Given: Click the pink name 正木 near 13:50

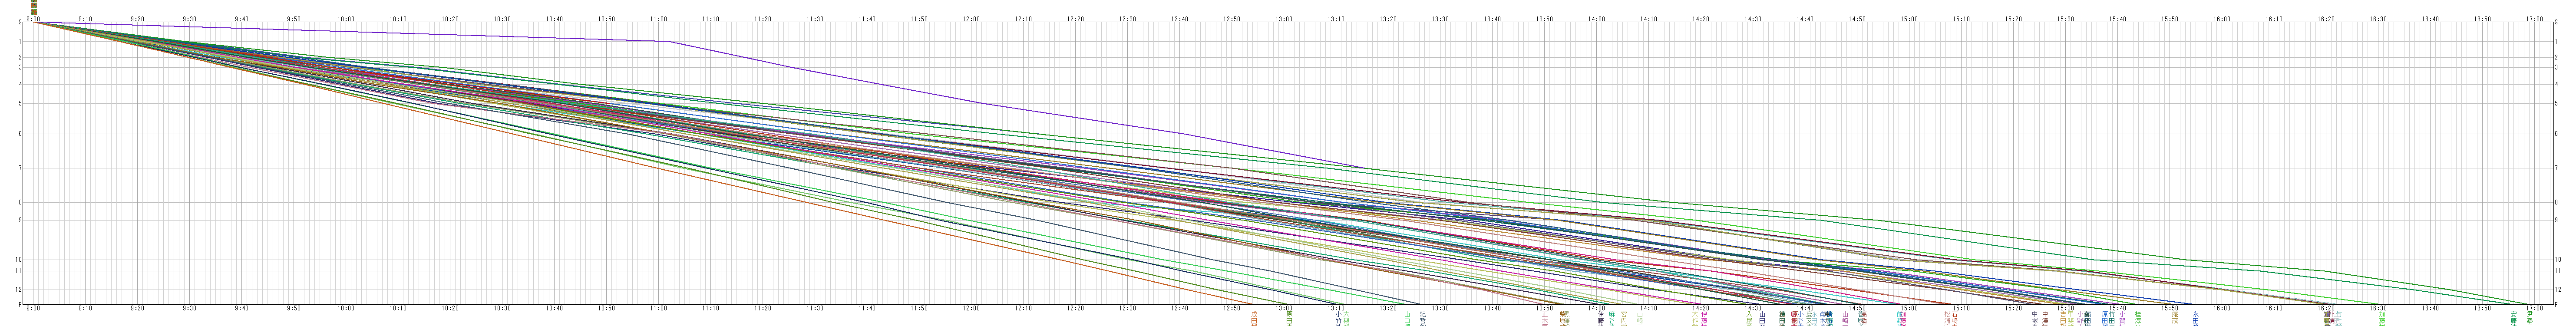Looking at the screenshot, I should 1545,318.
